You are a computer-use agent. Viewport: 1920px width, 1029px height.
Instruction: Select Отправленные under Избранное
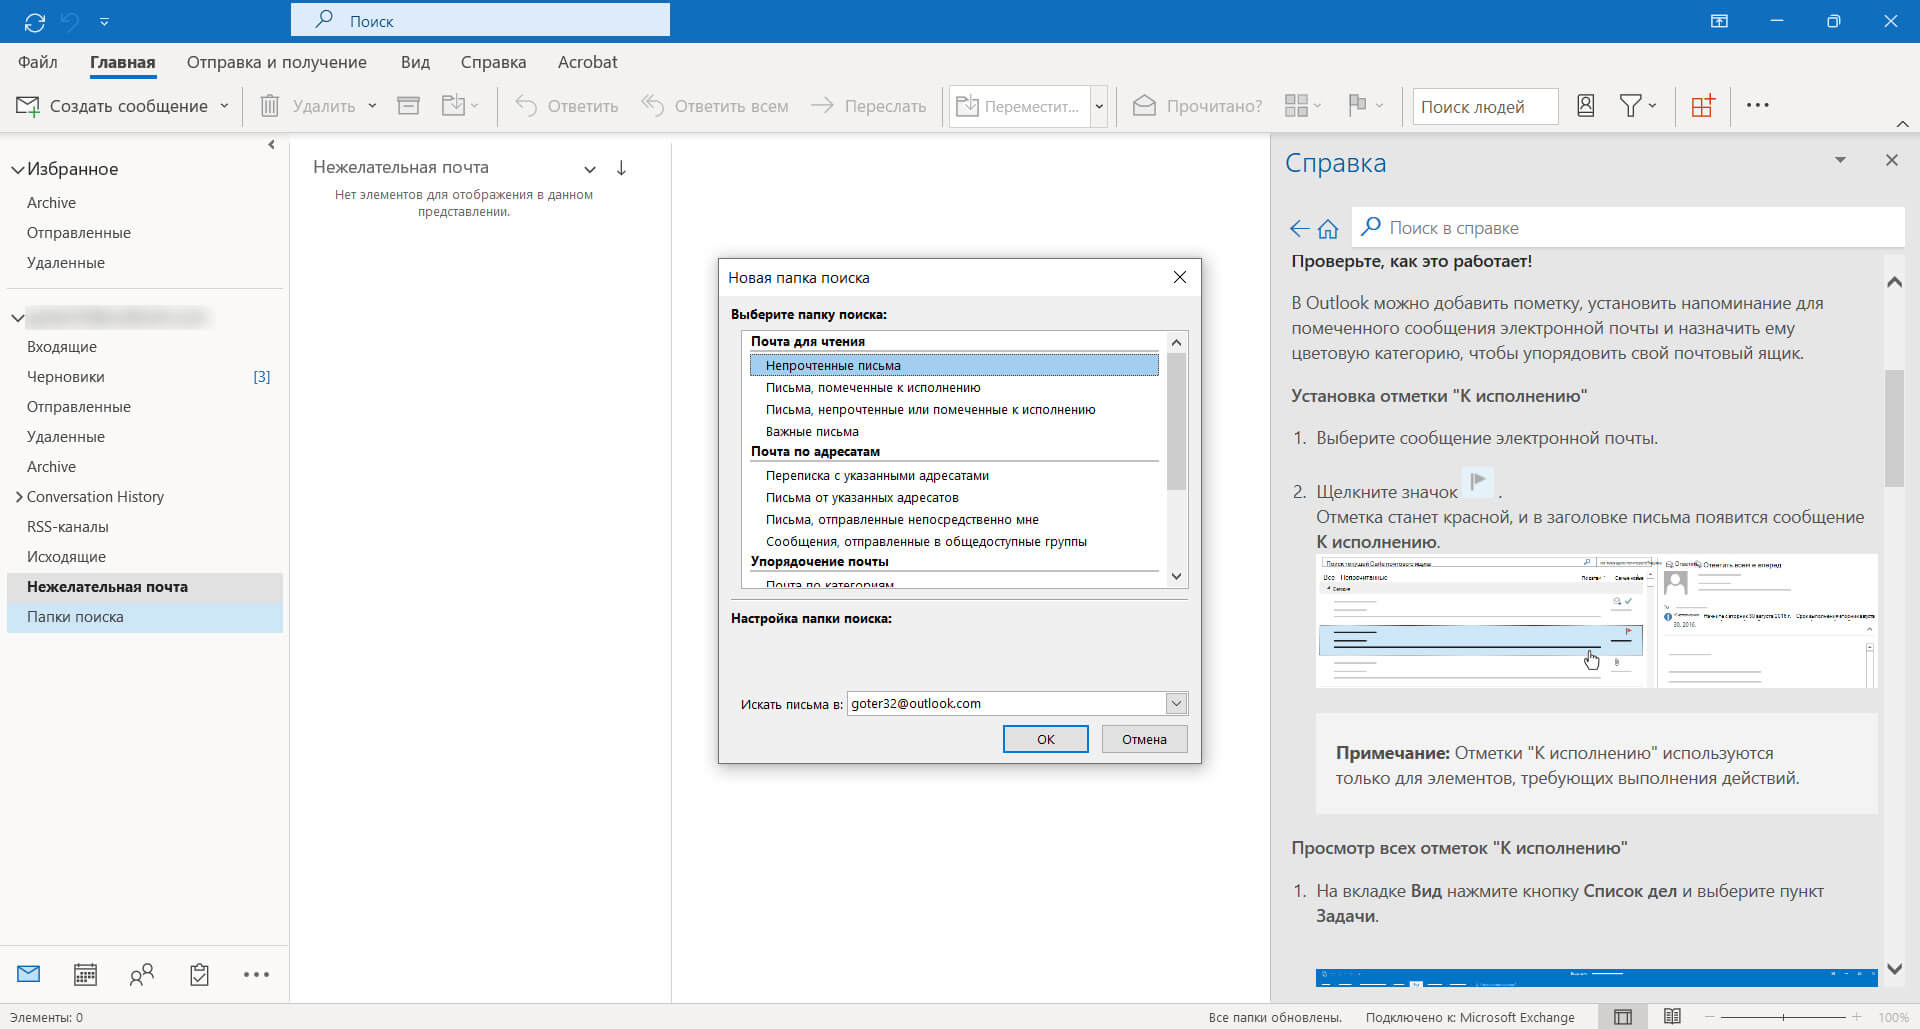[x=79, y=233]
